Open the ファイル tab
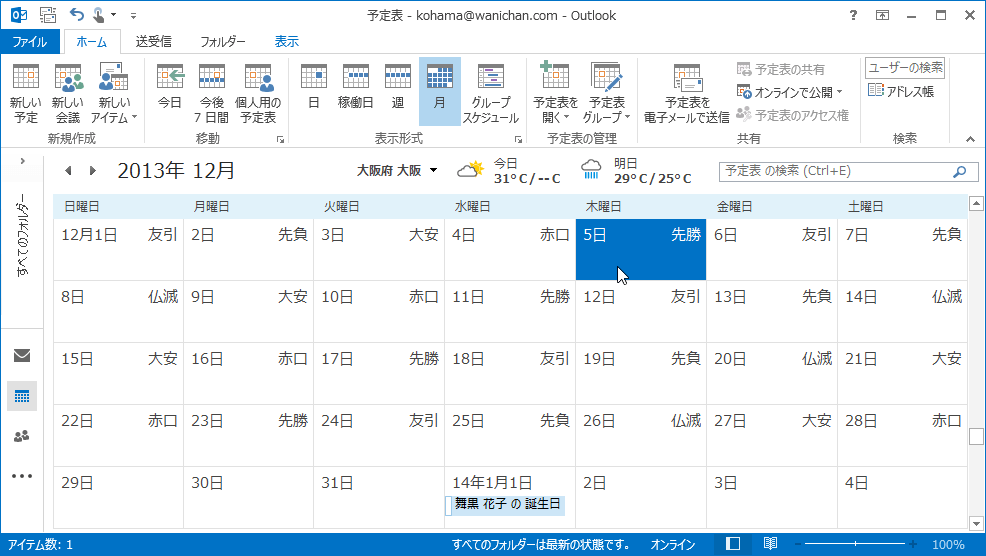This screenshot has height=556, width=986. tap(30, 42)
